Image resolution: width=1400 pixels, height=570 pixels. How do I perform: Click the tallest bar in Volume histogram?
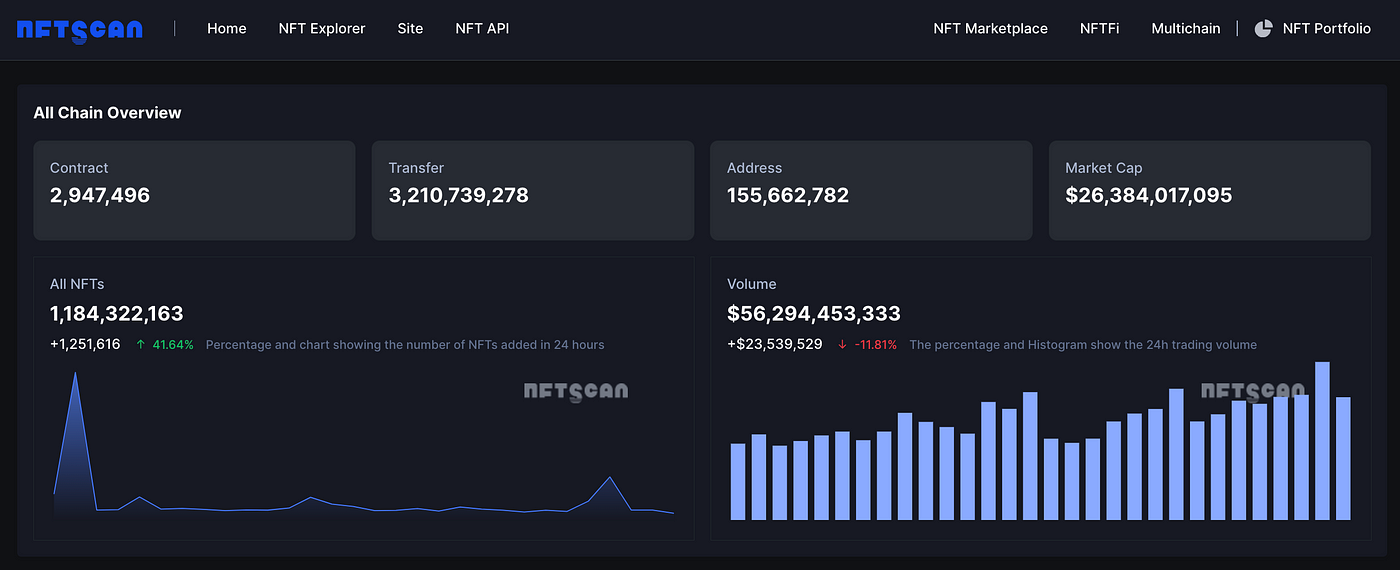(1322, 440)
